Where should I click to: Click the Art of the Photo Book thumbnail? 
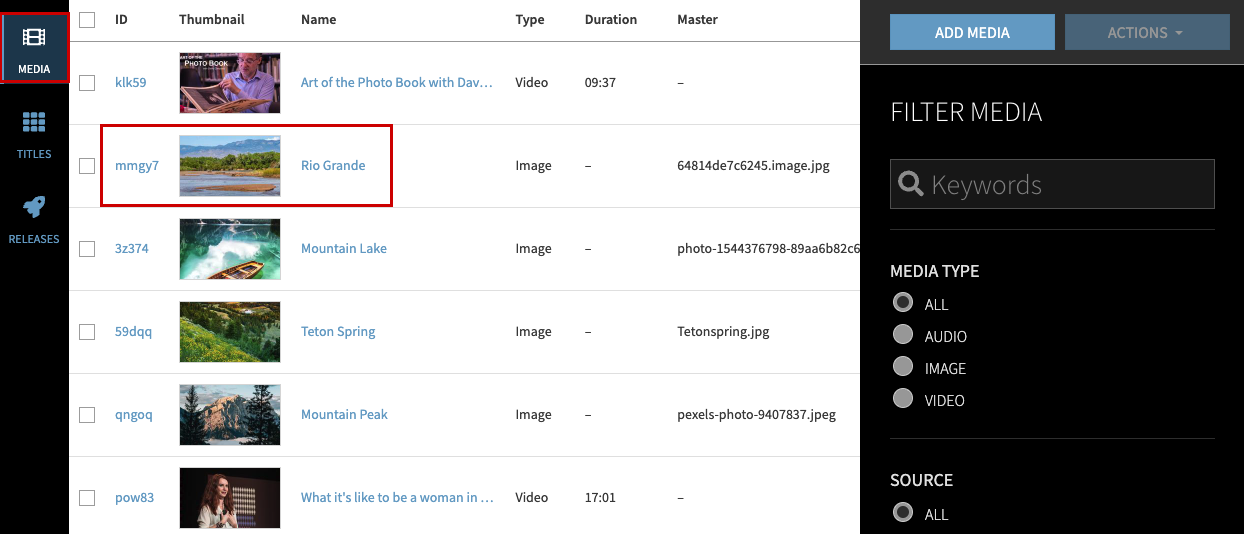(230, 83)
